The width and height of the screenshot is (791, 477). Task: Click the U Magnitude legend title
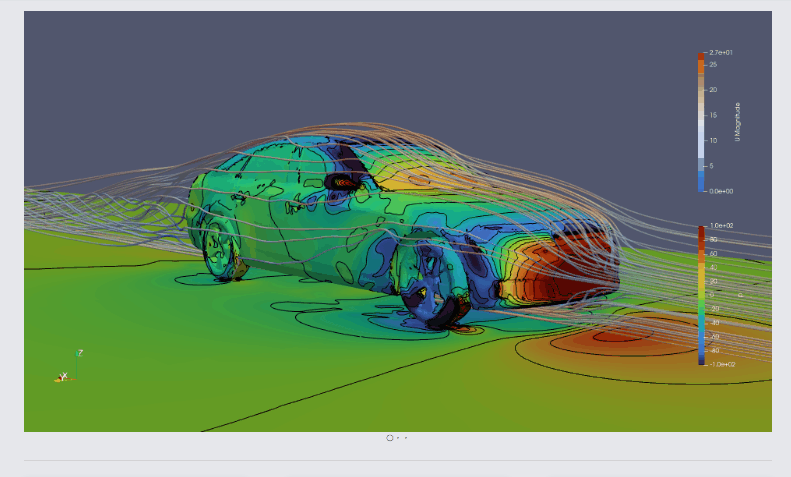coord(738,121)
